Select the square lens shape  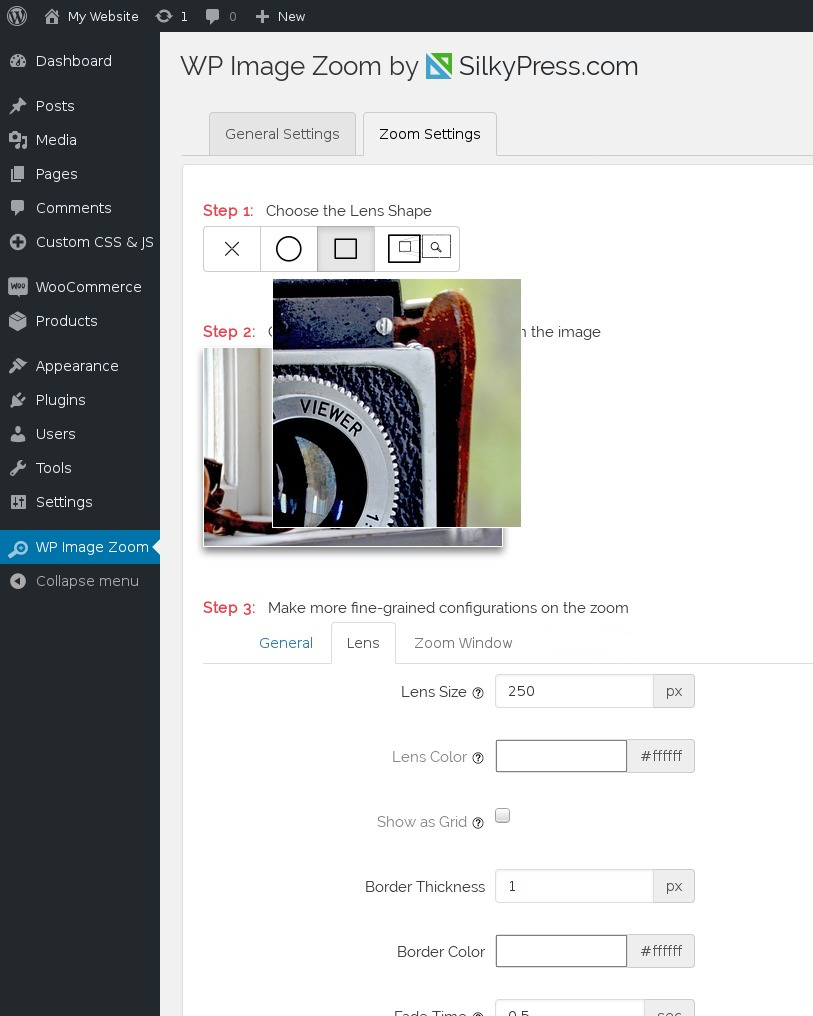(x=345, y=249)
